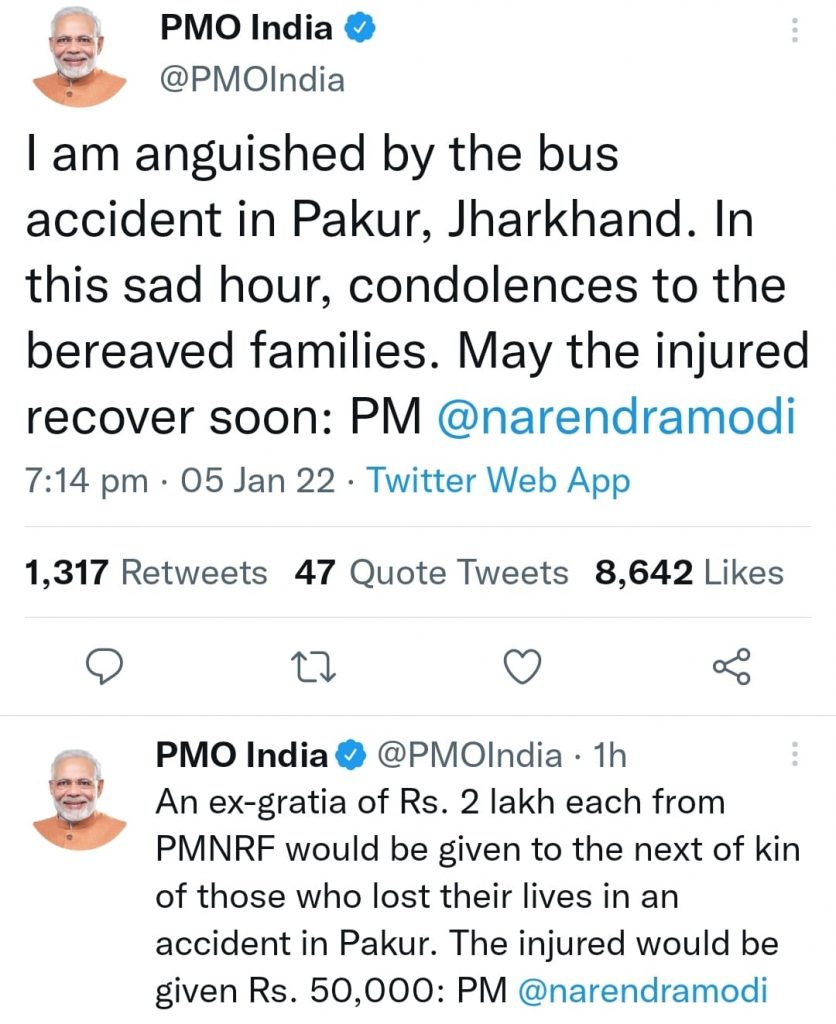
Task: Open the main tweet's three-dot menu
Action: point(795,31)
